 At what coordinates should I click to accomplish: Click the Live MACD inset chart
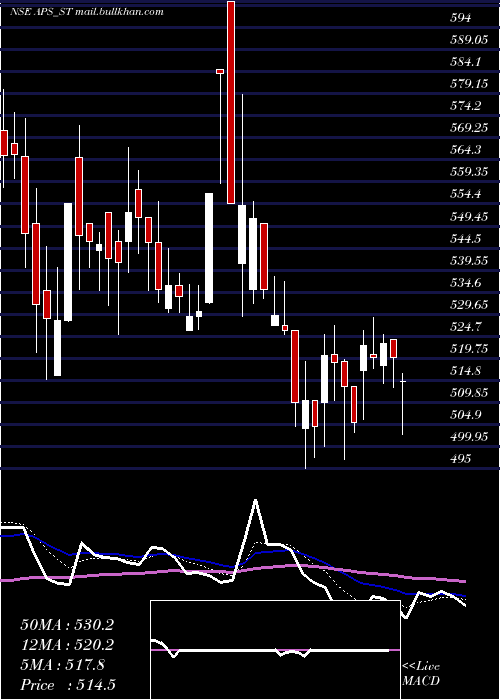click(x=275, y=650)
